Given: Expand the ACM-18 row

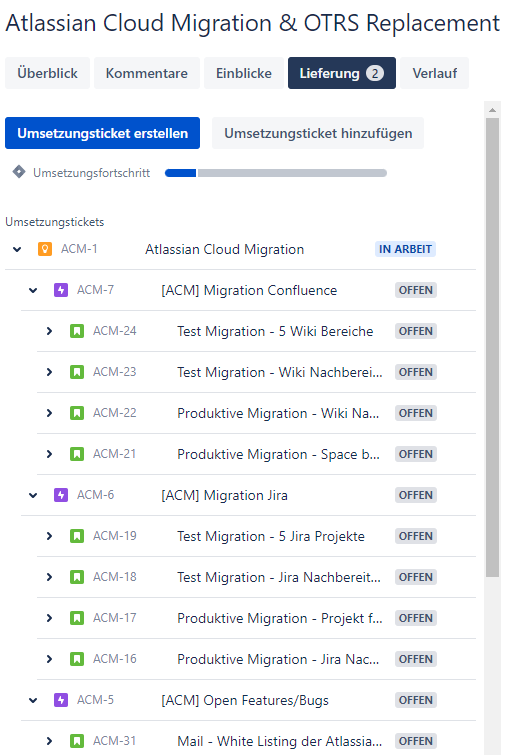Looking at the screenshot, I should 49,577.
